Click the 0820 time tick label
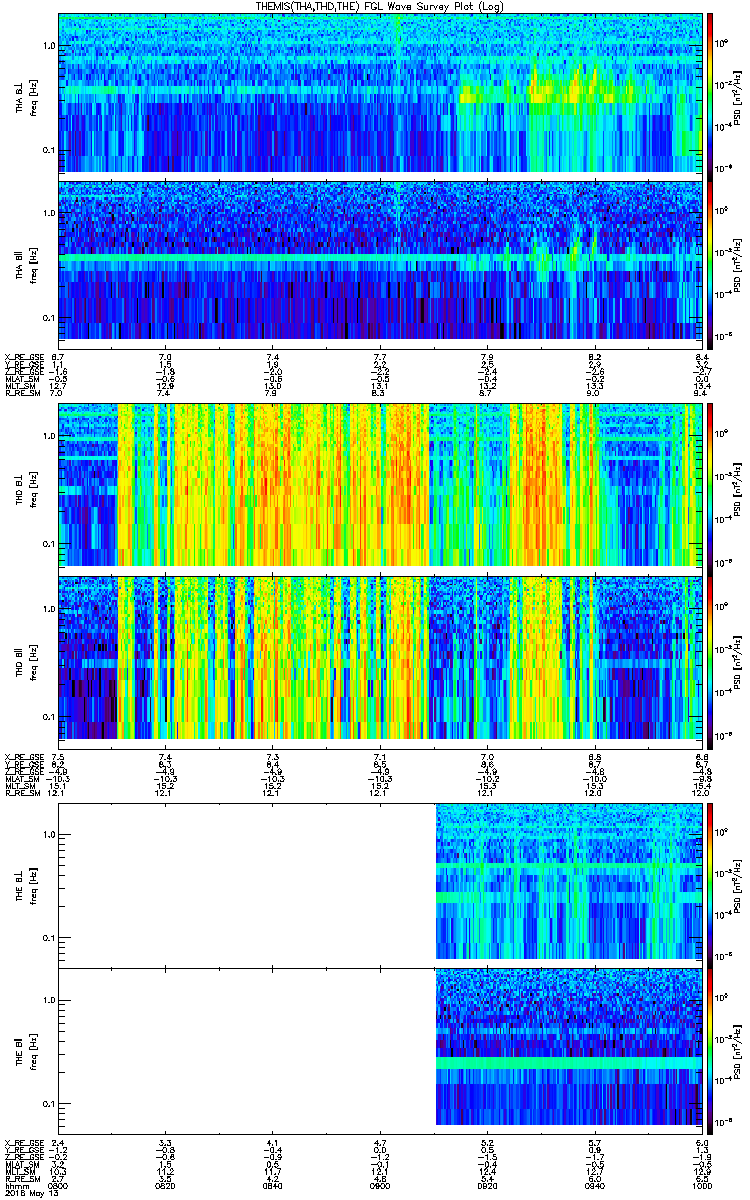Viewport: 750px width, 1200px height. 166,1186
